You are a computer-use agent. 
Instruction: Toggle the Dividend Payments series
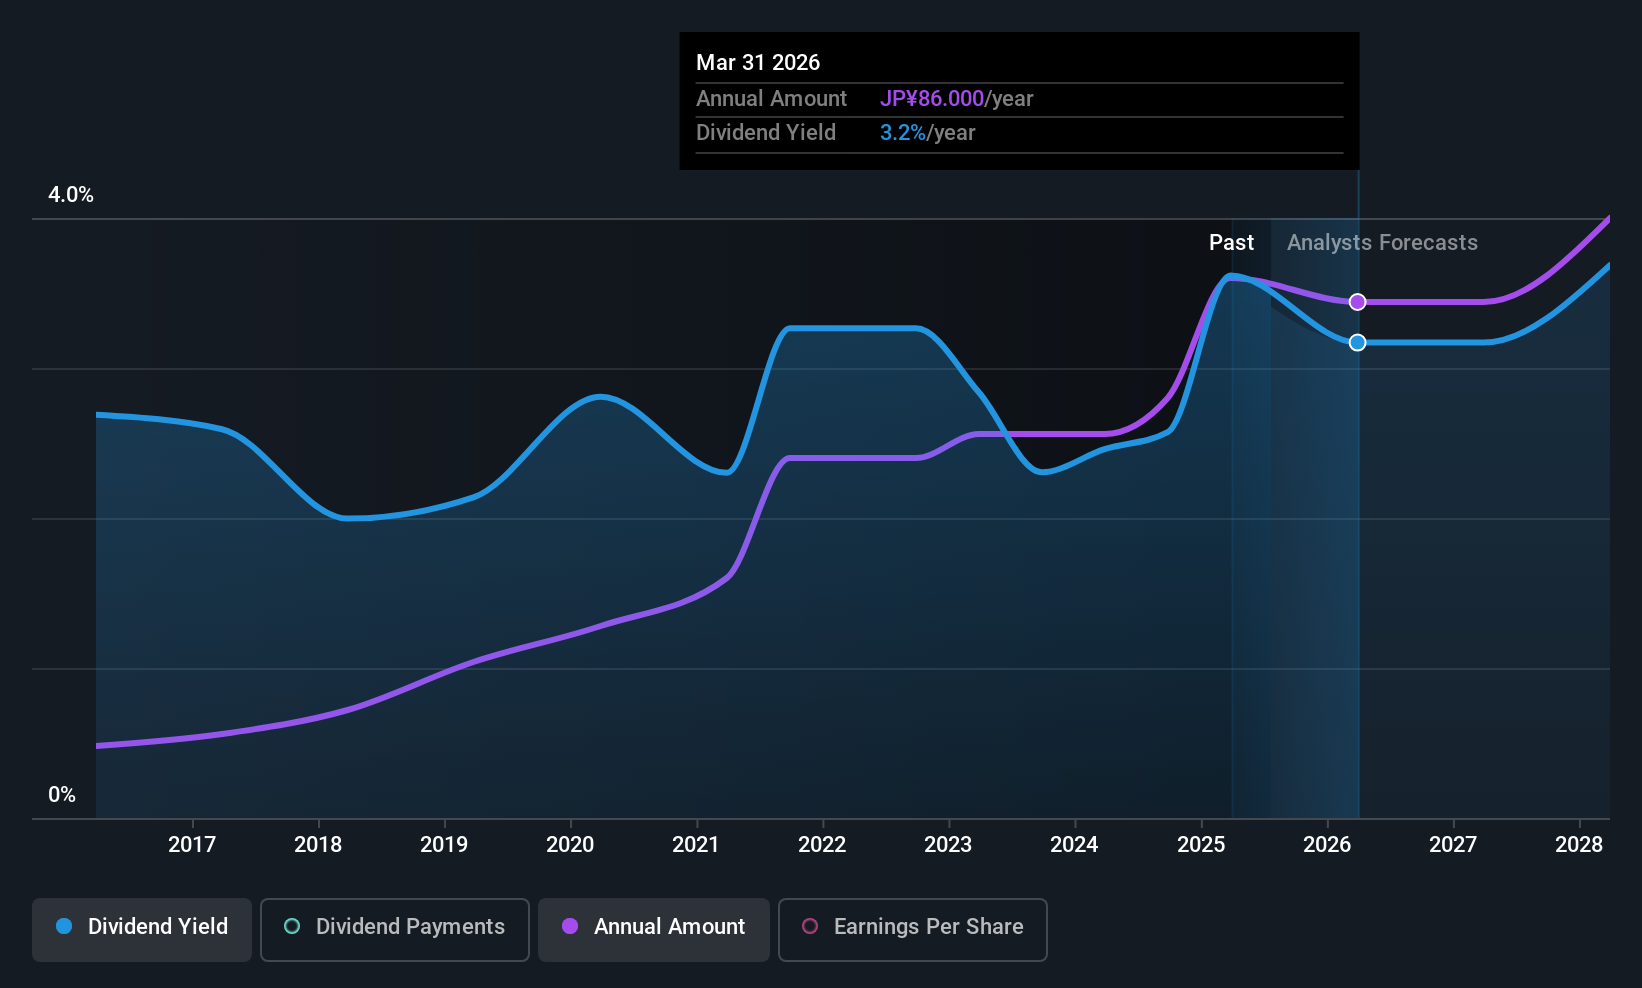pyautogui.click(x=395, y=930)
